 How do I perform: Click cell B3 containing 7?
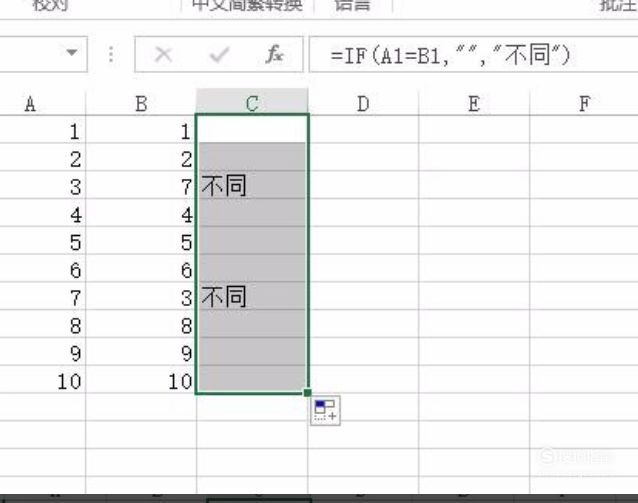point(141,186)
